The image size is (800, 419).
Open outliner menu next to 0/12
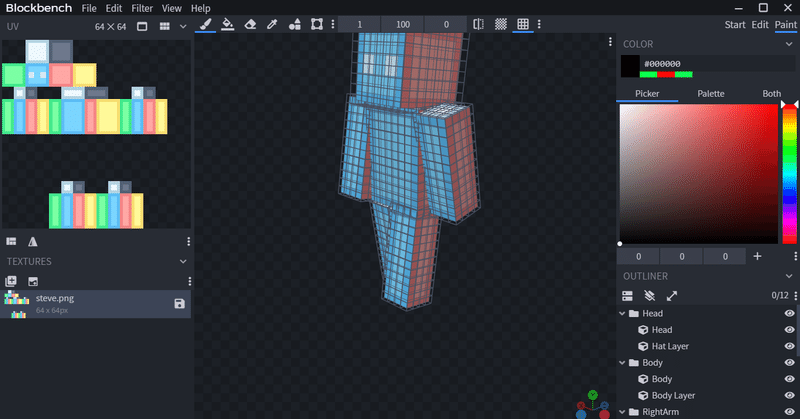tap(795, 295)
